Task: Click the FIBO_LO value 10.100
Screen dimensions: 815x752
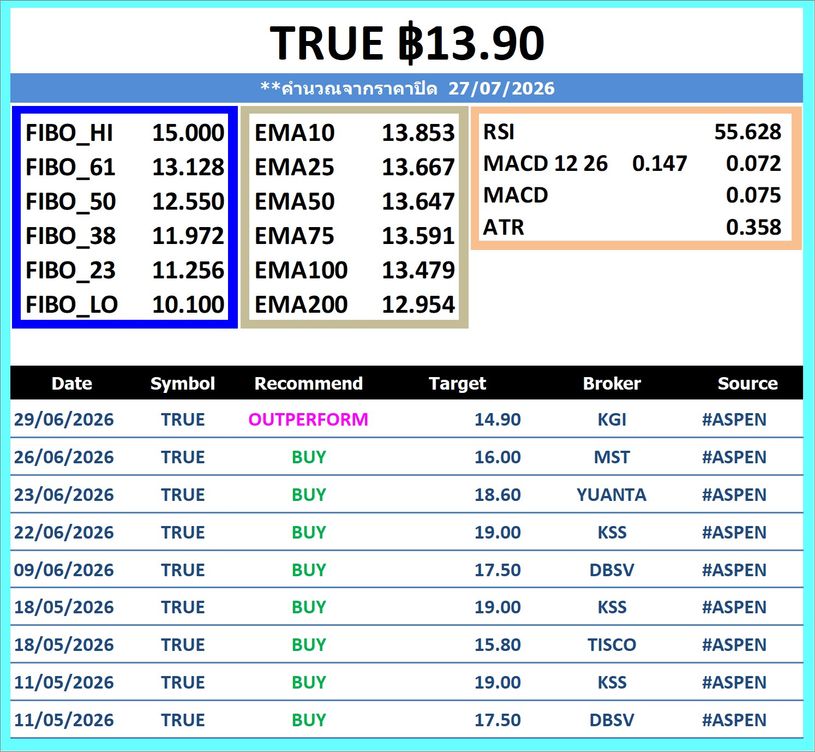Action: click(188, 304)
